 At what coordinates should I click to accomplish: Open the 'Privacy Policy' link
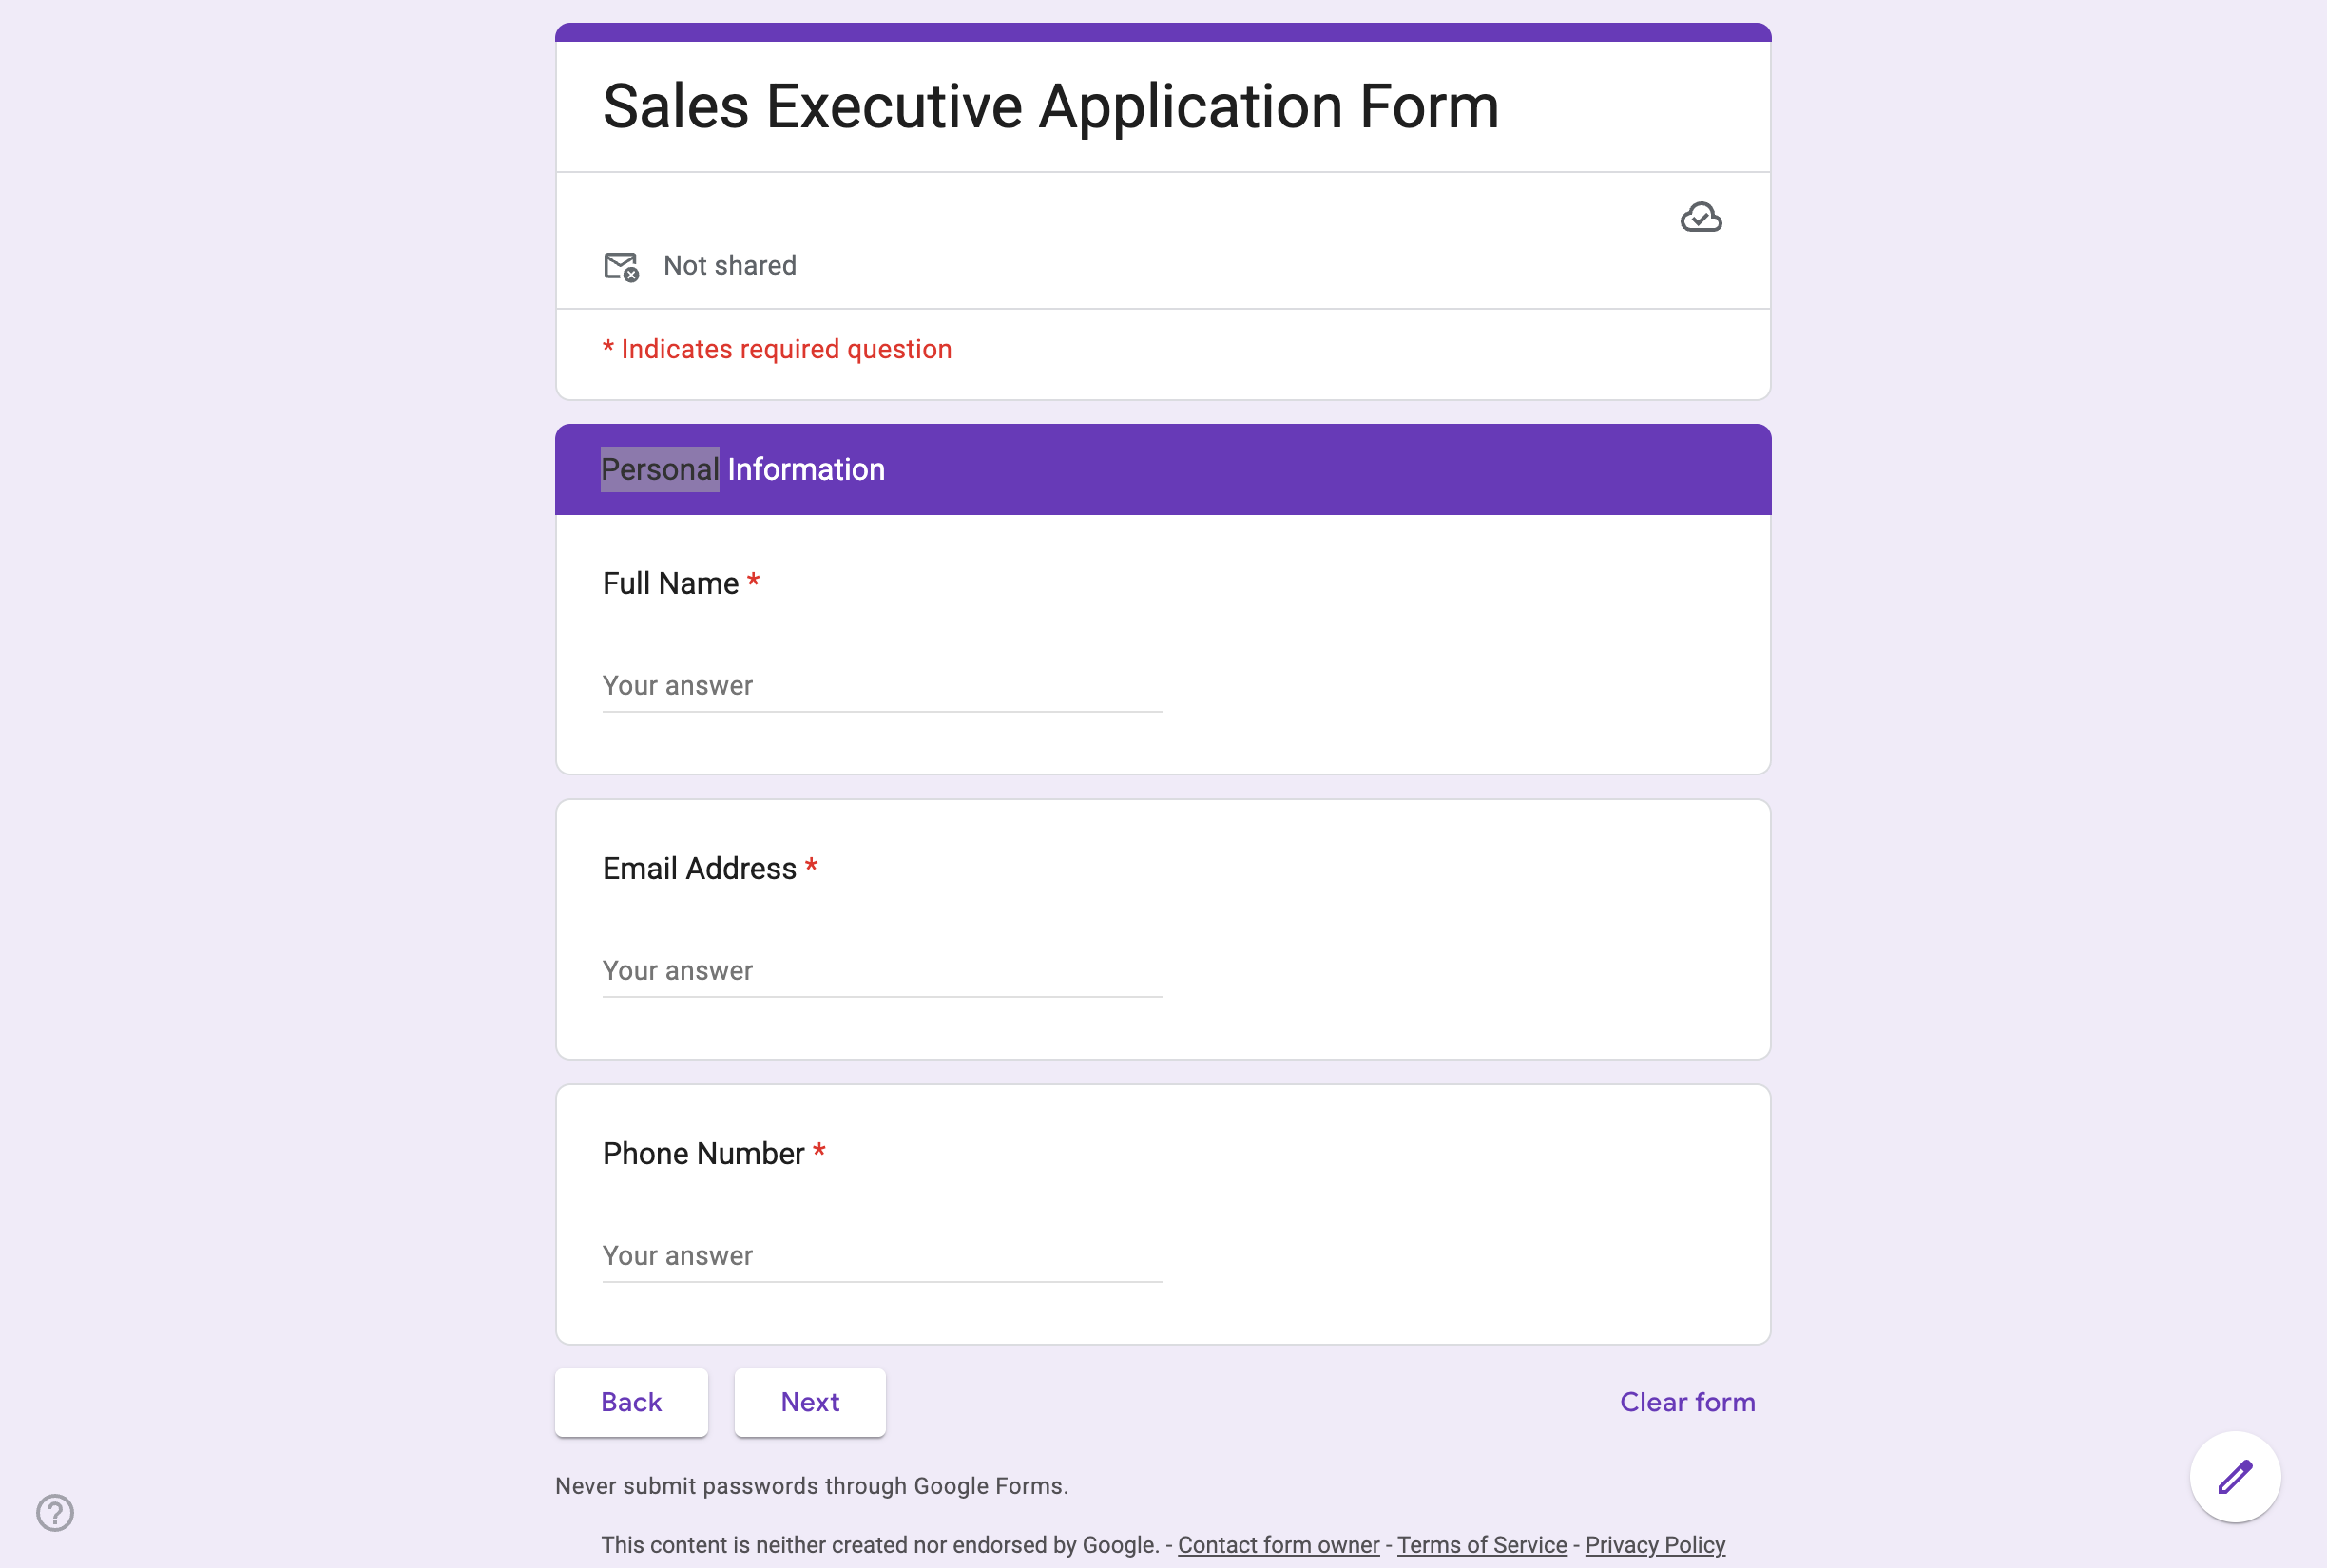(1655, 1544)
